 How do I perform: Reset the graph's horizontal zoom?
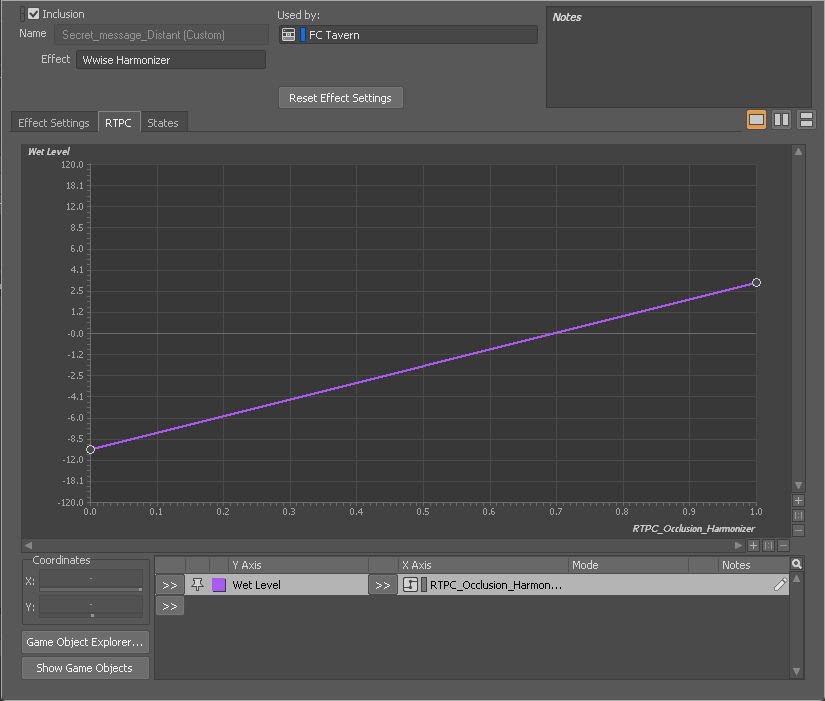click(768, 545)
